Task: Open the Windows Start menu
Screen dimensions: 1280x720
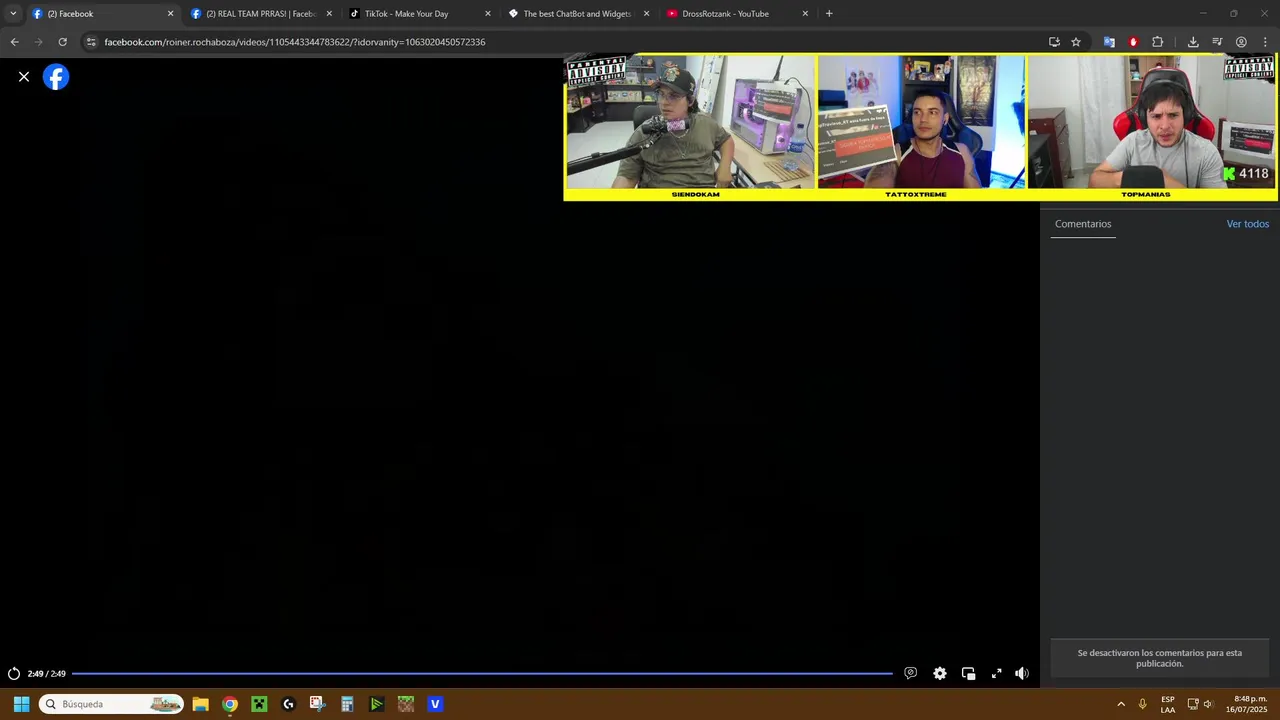Action: (x=21, y=704)
